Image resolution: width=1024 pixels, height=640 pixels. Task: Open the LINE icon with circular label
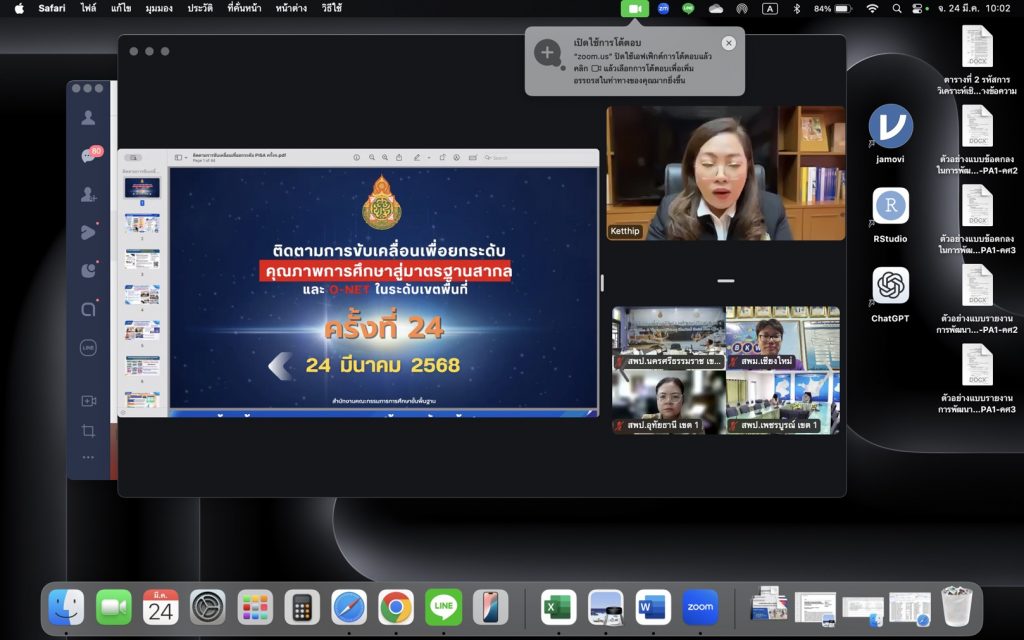pyautogui.click(x=88, y=347)
